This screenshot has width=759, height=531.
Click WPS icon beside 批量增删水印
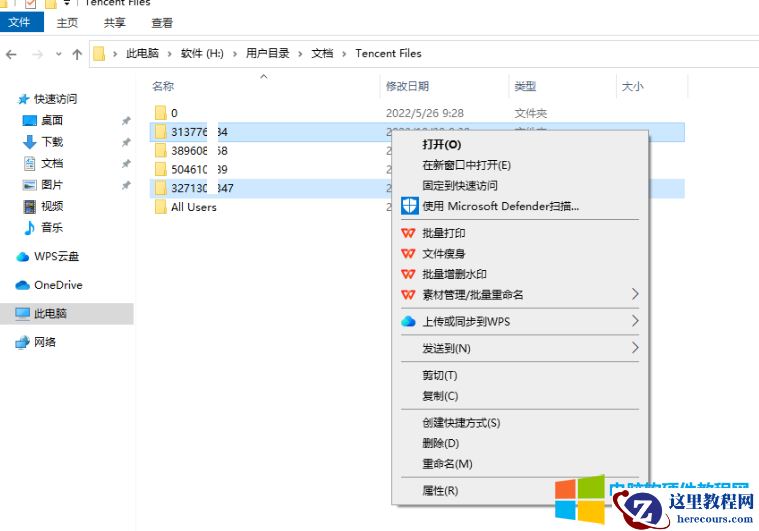click(408, 274)
